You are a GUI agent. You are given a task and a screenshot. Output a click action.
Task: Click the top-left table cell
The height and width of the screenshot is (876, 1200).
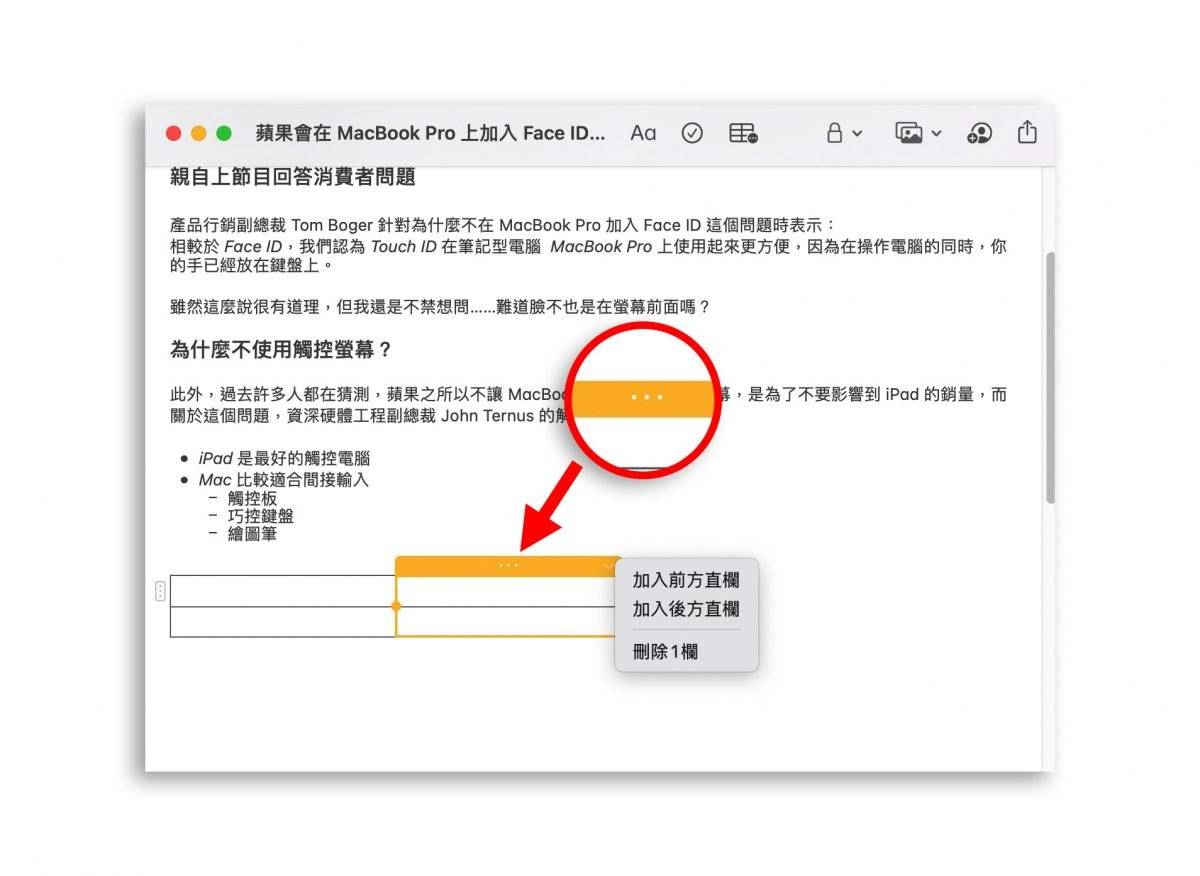click(x=283, y=591)
